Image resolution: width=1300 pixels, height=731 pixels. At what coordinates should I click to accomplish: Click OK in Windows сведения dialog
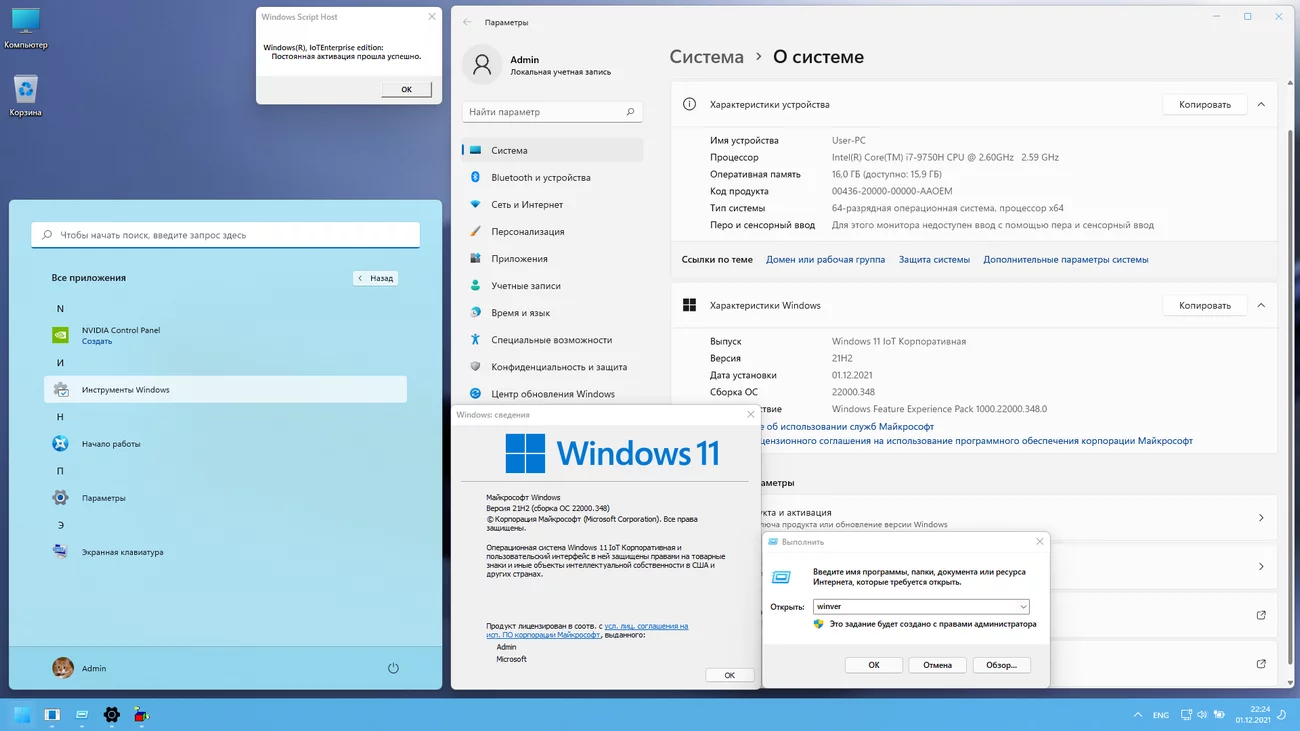pyautogui.click(x=729, y=675)
